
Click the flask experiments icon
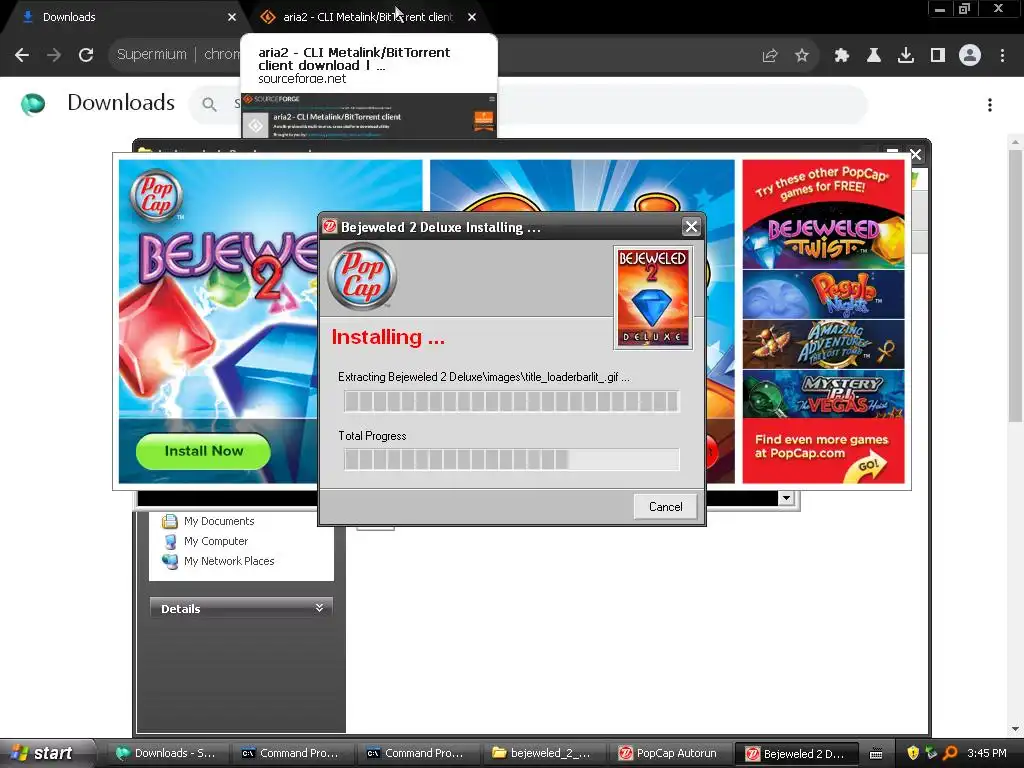pyautogui.click(x=874, y=56)
